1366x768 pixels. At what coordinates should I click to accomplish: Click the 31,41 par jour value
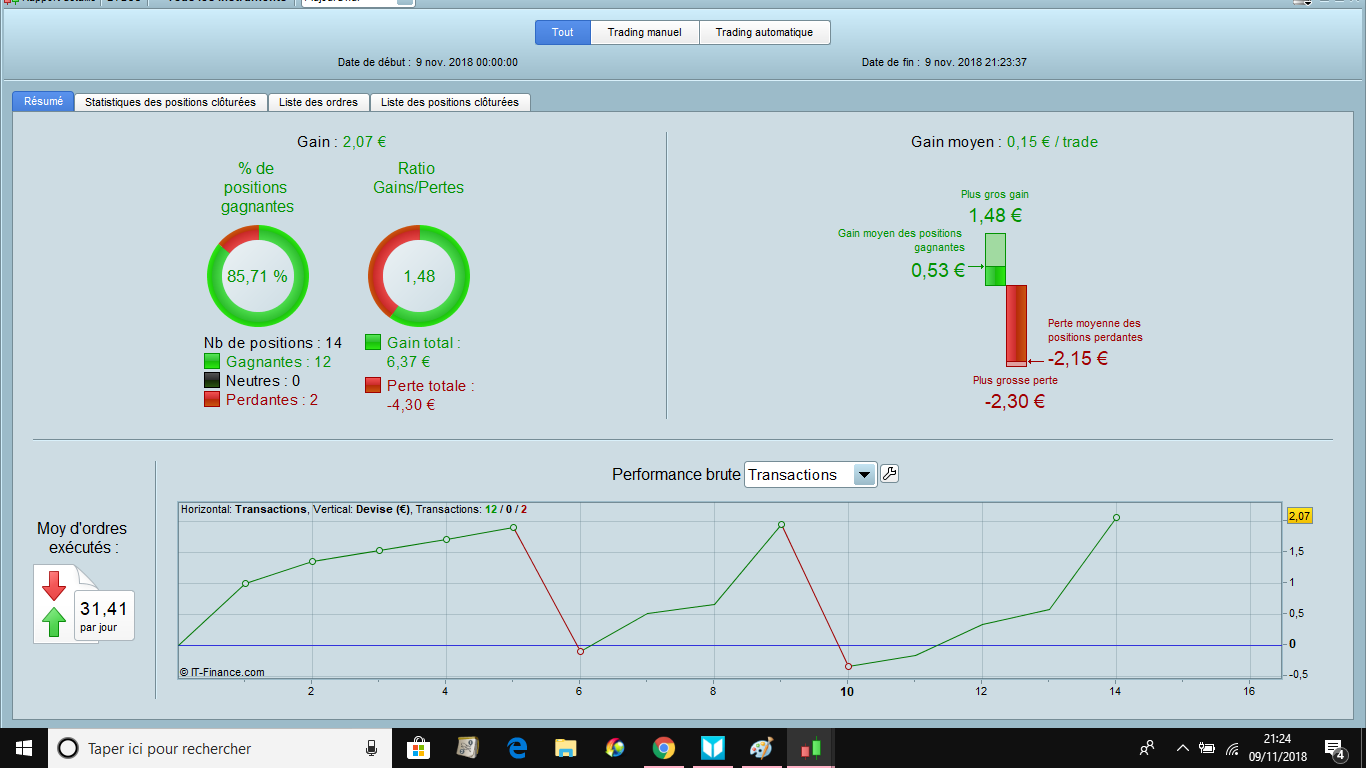(x=105, y=609)
